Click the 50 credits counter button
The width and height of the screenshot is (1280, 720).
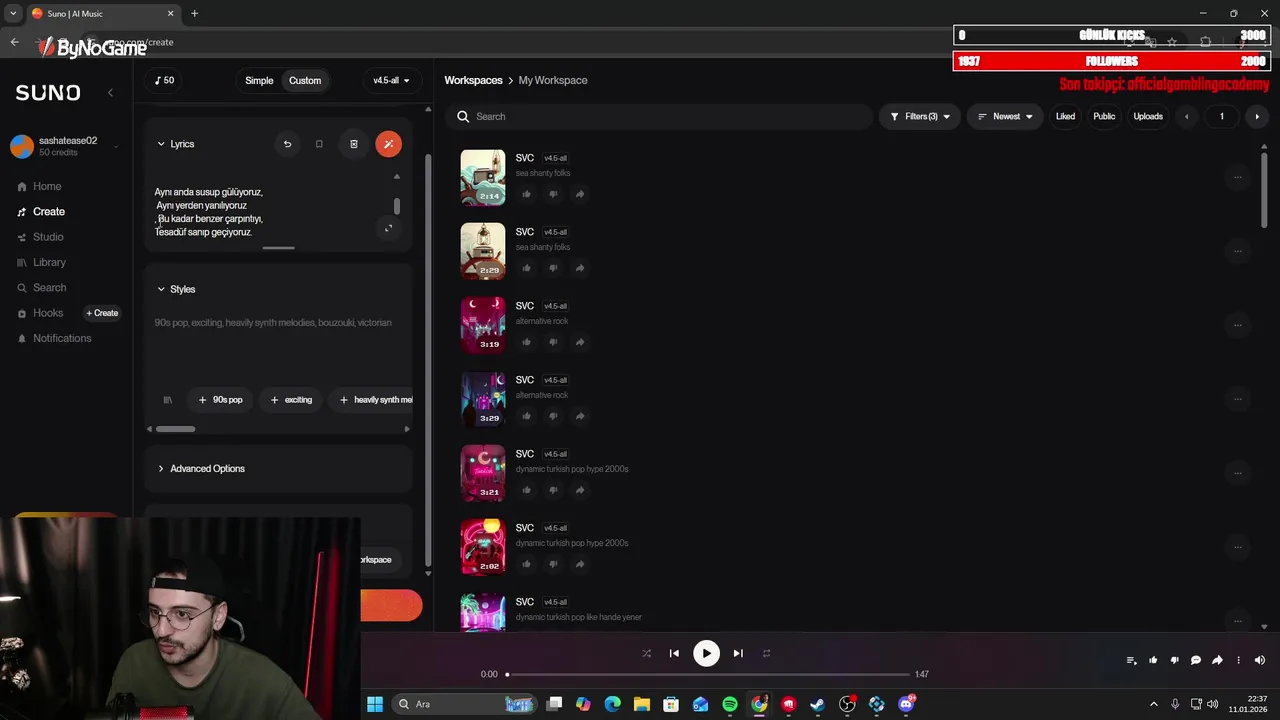pos(164,80)
